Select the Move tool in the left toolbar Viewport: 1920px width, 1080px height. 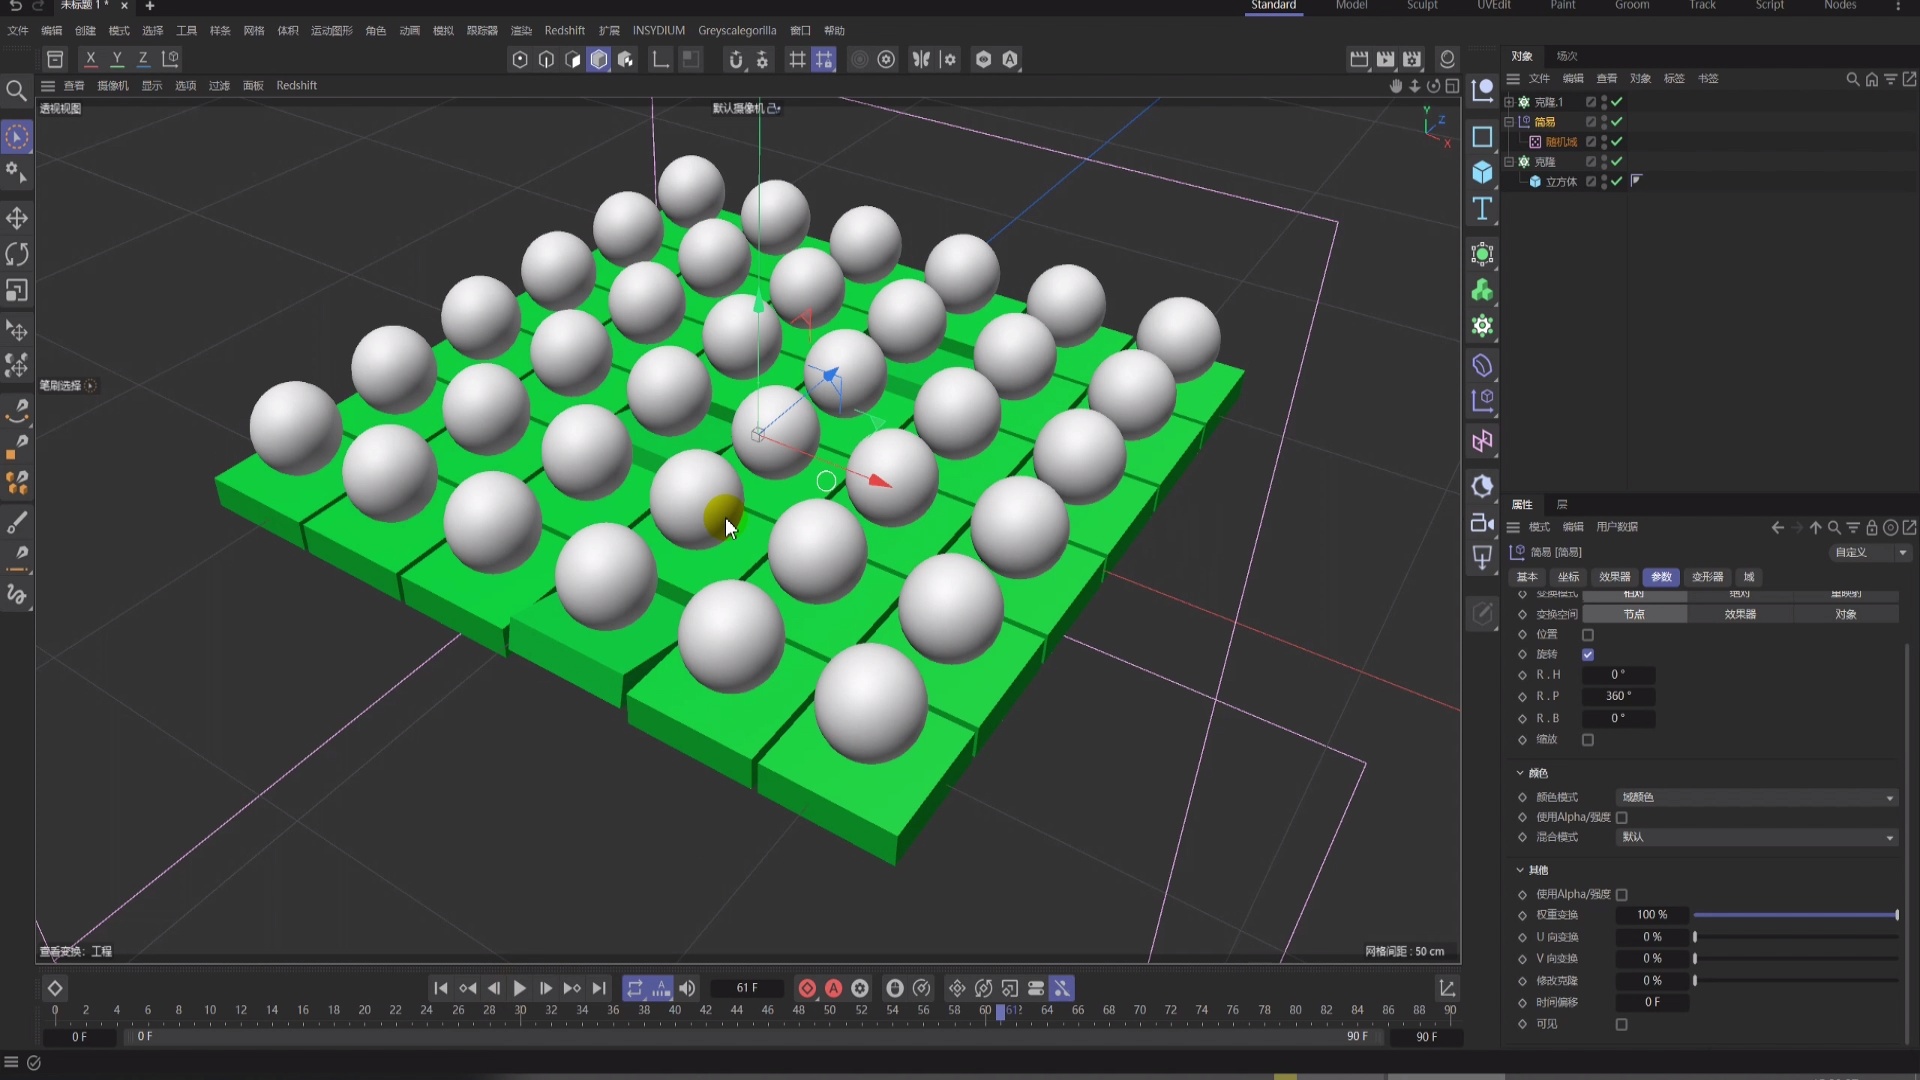17,217
